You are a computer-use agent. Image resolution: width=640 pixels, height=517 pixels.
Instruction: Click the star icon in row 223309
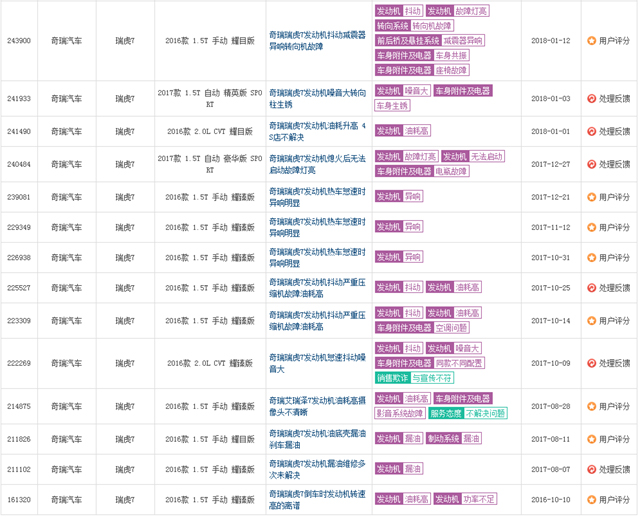(x=591, y=321)
